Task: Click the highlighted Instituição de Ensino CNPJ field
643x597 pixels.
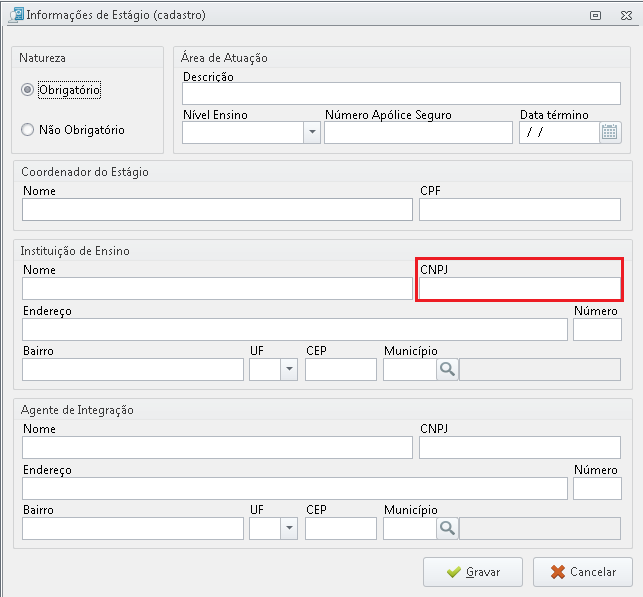Action: click(520, 288)
